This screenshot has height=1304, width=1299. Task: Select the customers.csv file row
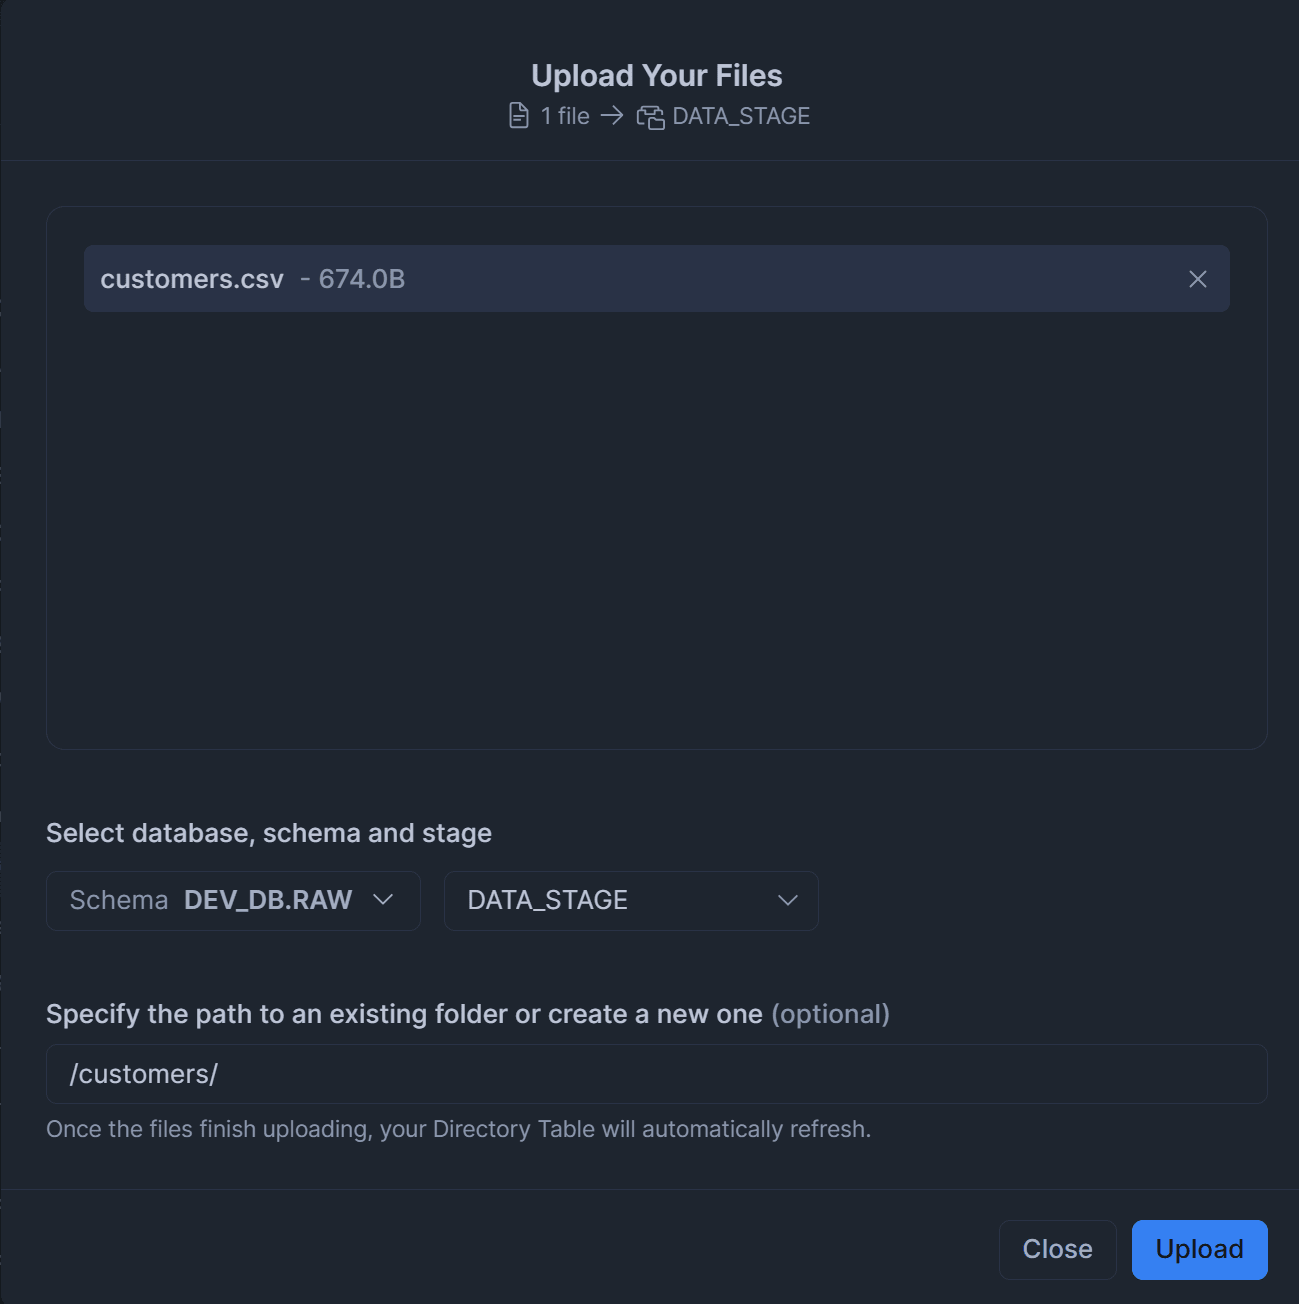pyautogui.click(x=640, y=279)
